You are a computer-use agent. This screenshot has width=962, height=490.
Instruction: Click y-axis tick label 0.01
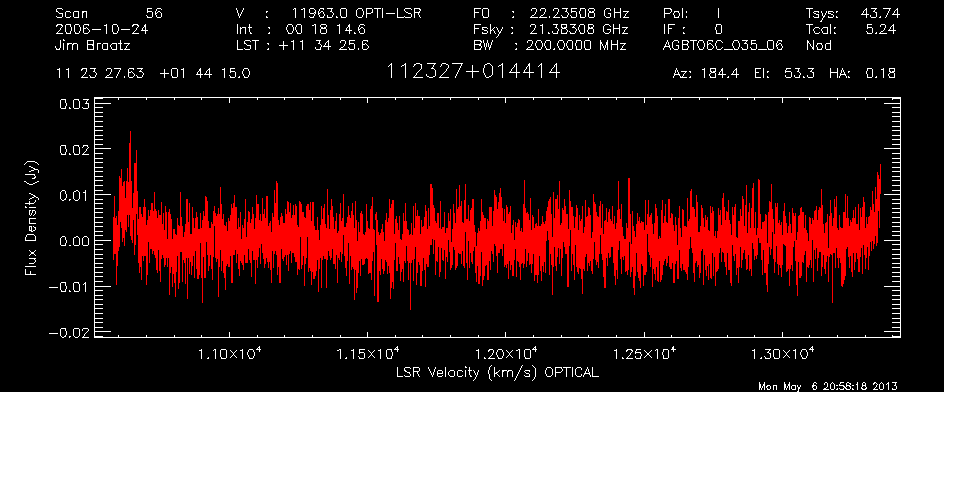tap(74, 195)
